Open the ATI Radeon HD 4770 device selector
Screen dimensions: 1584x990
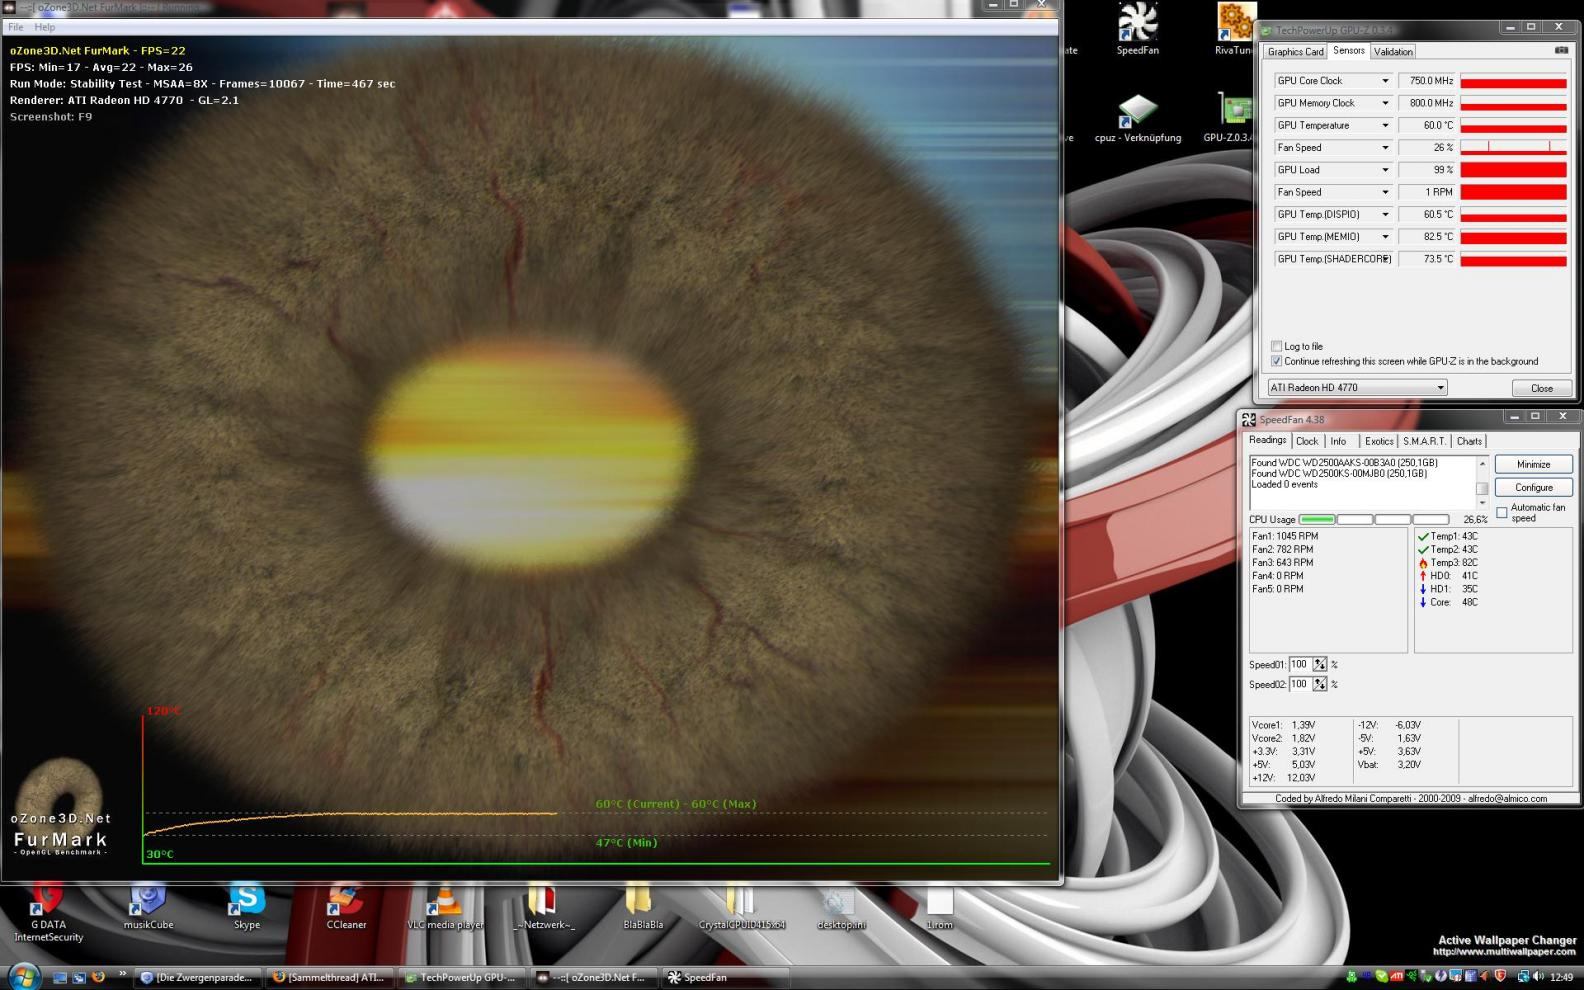pyautogui.click(x=1358, y=388)
